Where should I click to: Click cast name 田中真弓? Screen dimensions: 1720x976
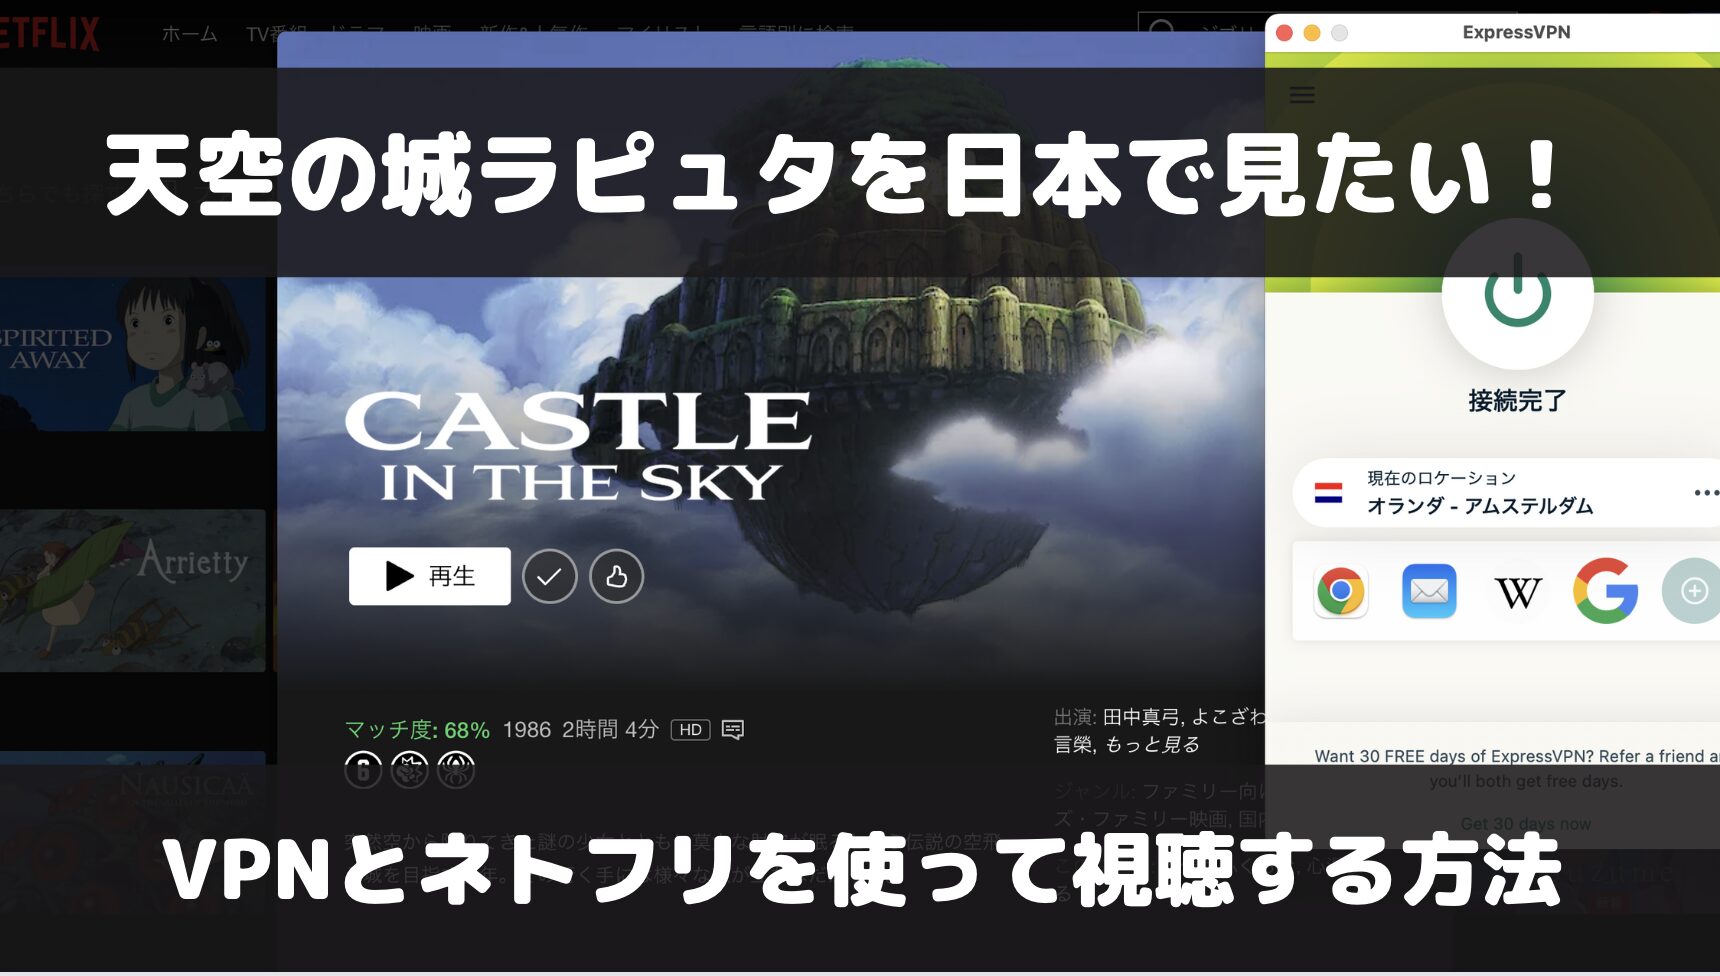pos(1142,717)
